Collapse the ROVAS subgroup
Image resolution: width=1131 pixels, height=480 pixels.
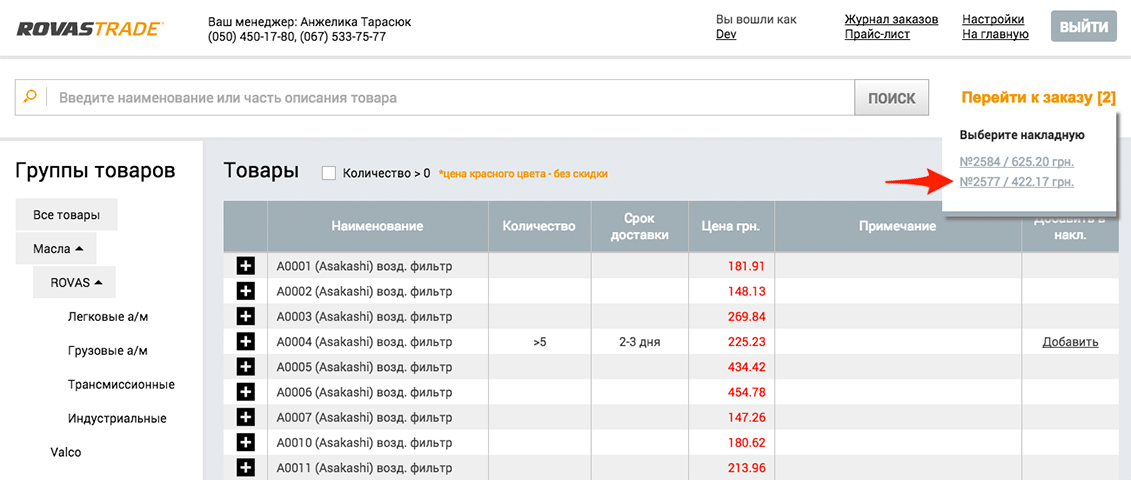pyautogui.click(x=74, y=283)
